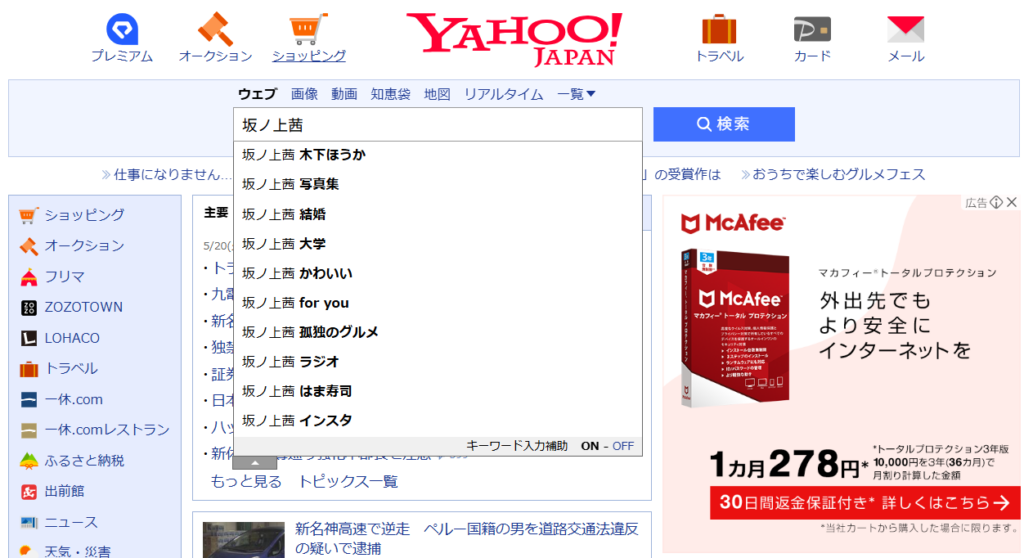The height and width of the screenshot is (558, 1024).
Task: Turn keyword input assistance OFF
Action: coord(623,446)
